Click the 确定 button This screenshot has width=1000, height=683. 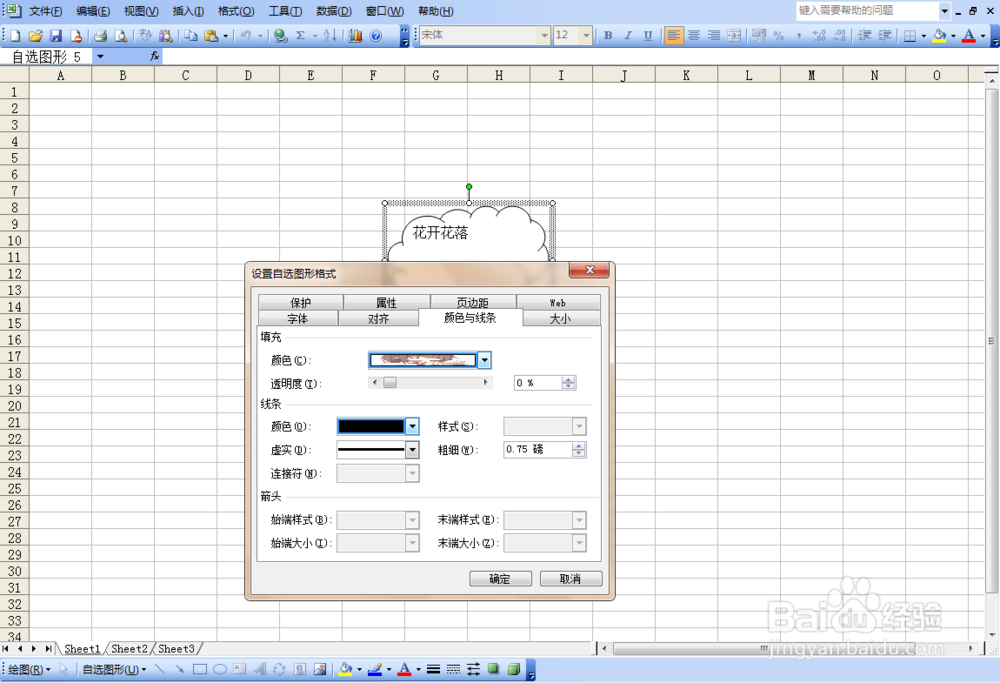point(500,578)
